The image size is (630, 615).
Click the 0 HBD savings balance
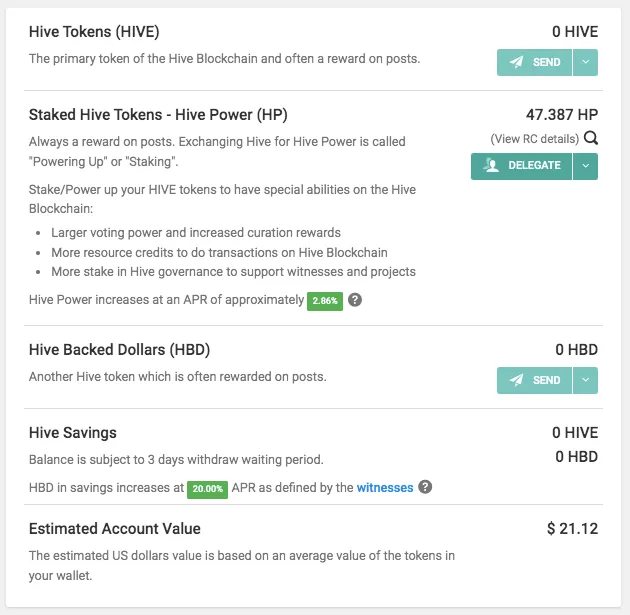point(577,457)
